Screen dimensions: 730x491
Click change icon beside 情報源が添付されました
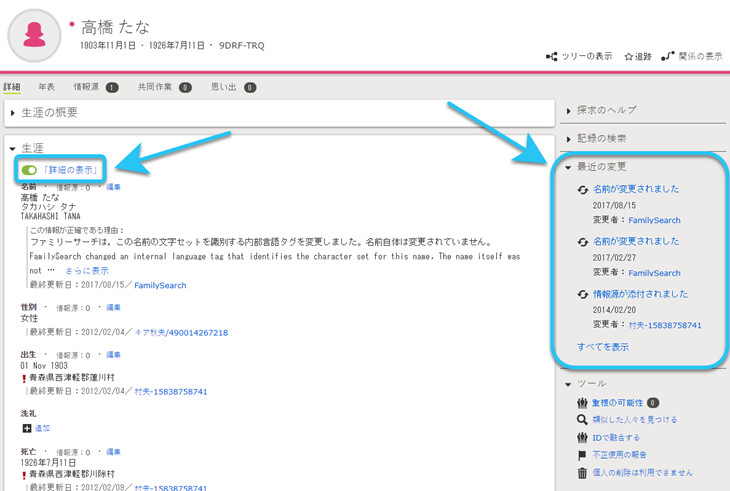582,295
